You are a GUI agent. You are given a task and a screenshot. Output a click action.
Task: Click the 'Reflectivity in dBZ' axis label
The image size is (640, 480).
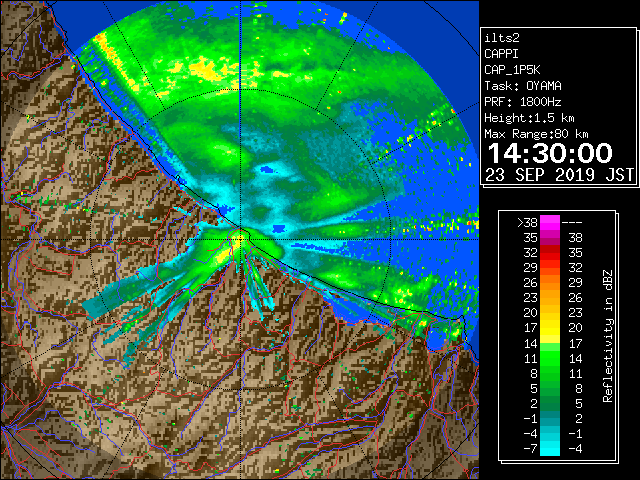(x=608, y=336)
